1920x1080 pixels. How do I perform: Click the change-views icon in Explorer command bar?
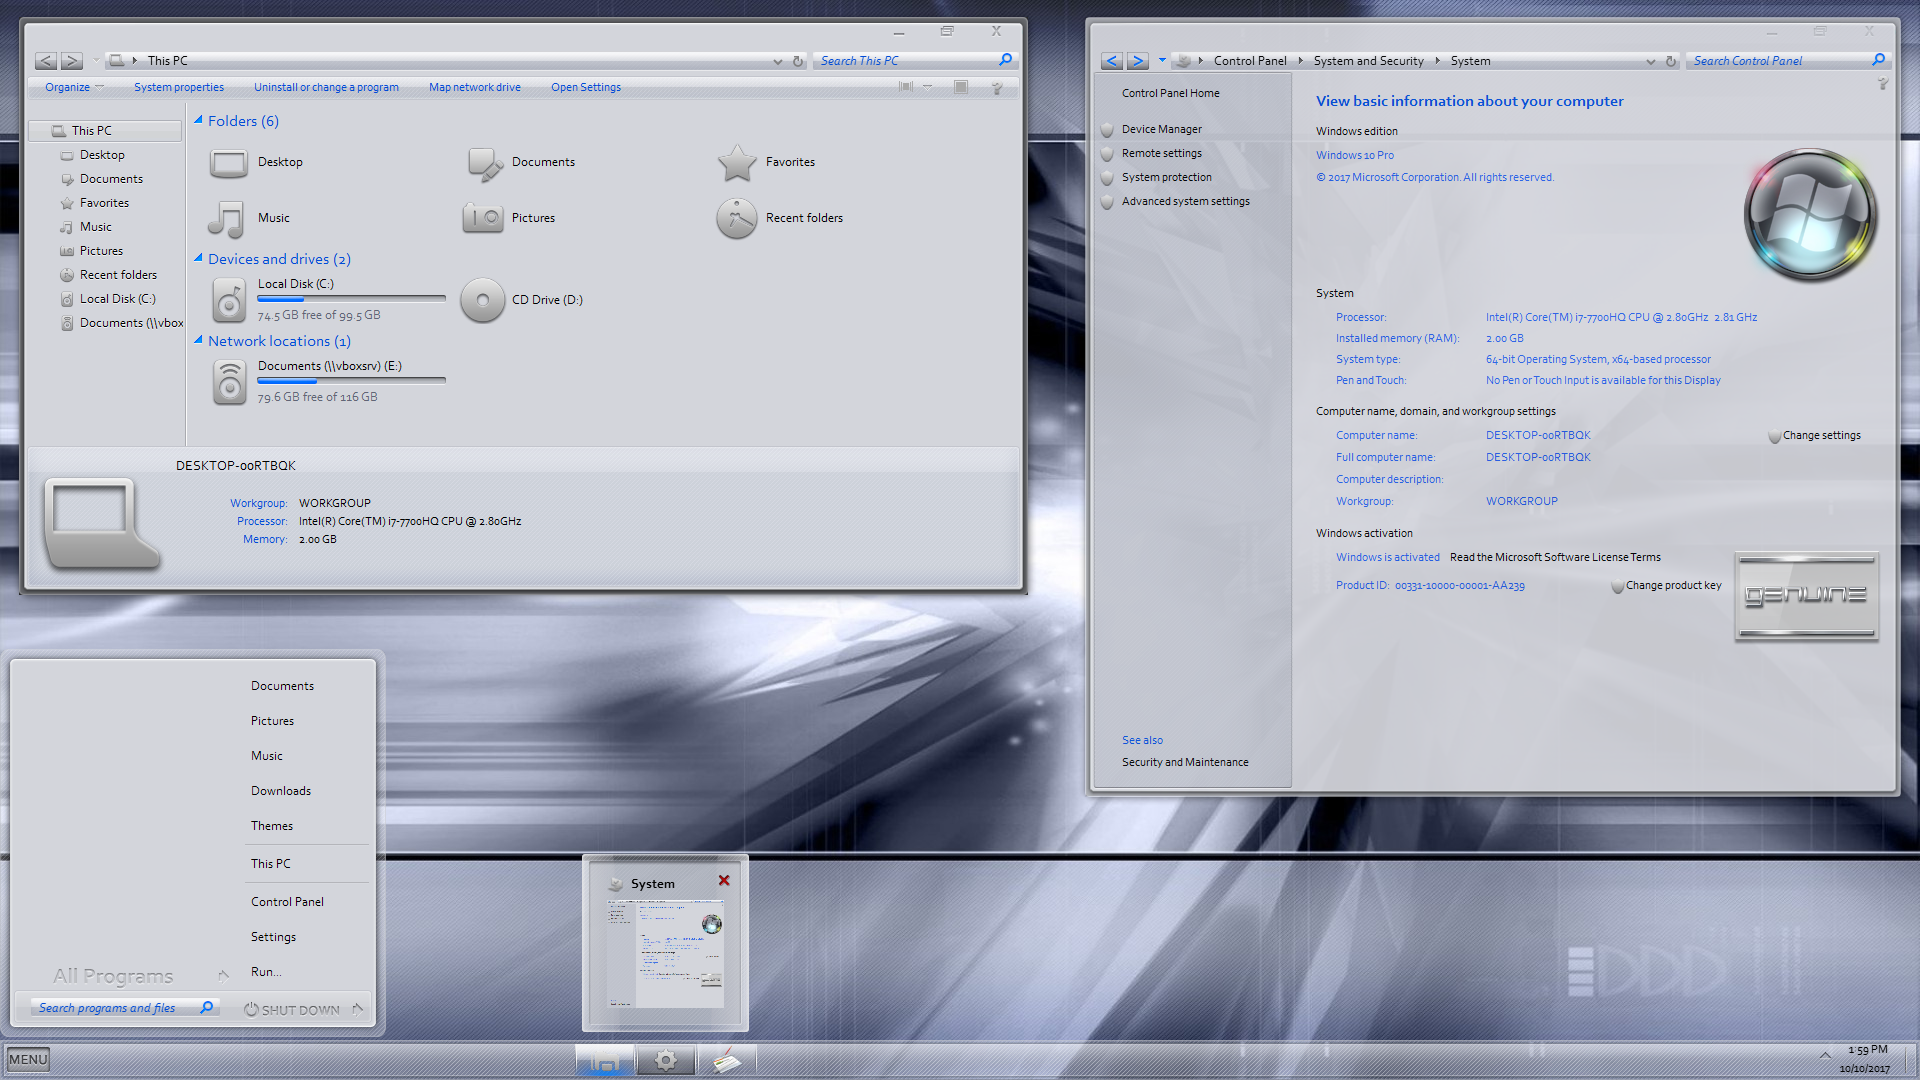[x=905, y=87]
